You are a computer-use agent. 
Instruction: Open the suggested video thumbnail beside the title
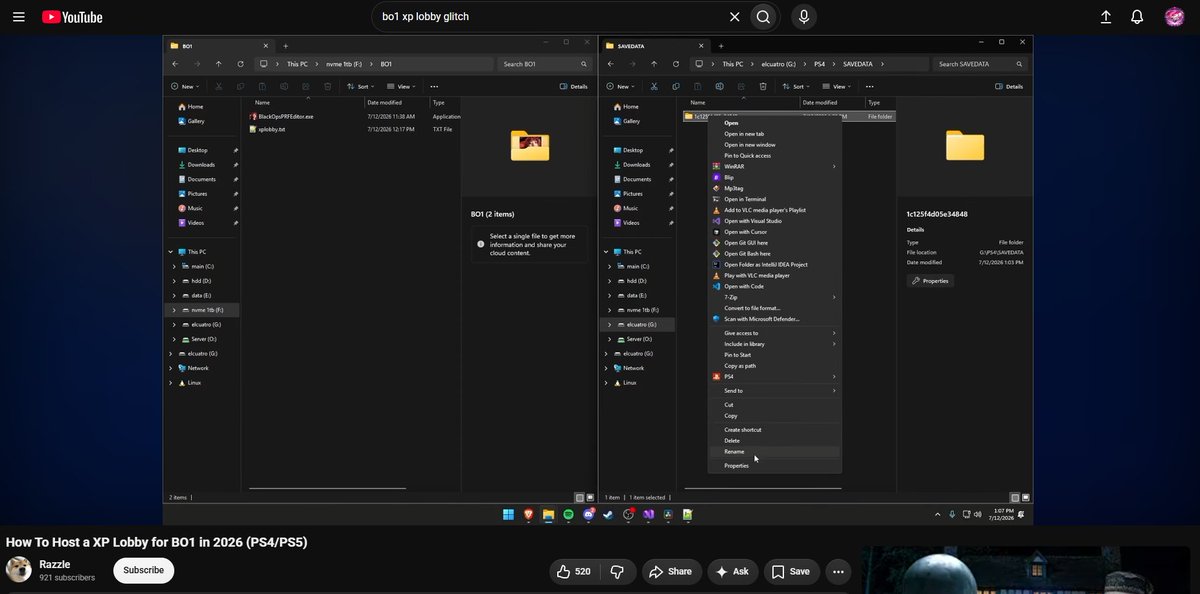click(1029, 571)
